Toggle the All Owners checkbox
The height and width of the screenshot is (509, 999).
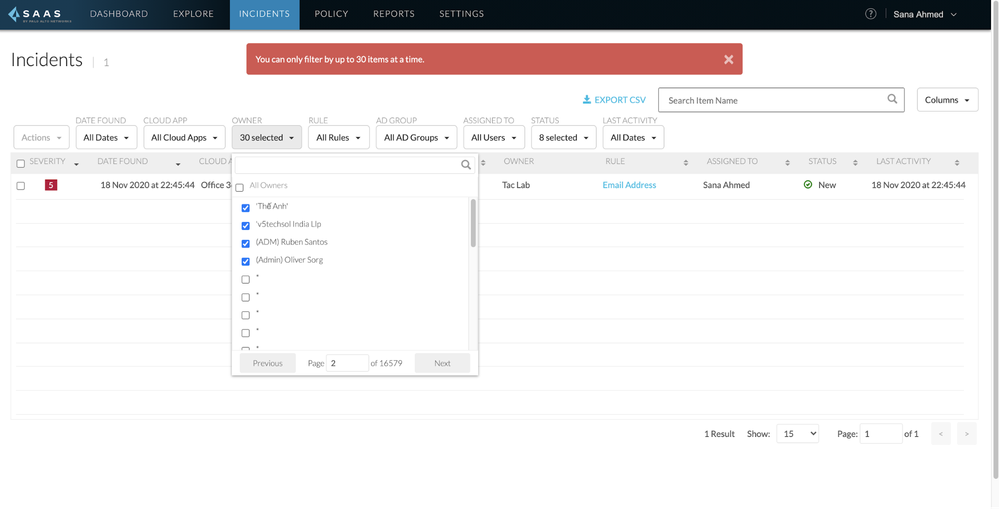240,187
